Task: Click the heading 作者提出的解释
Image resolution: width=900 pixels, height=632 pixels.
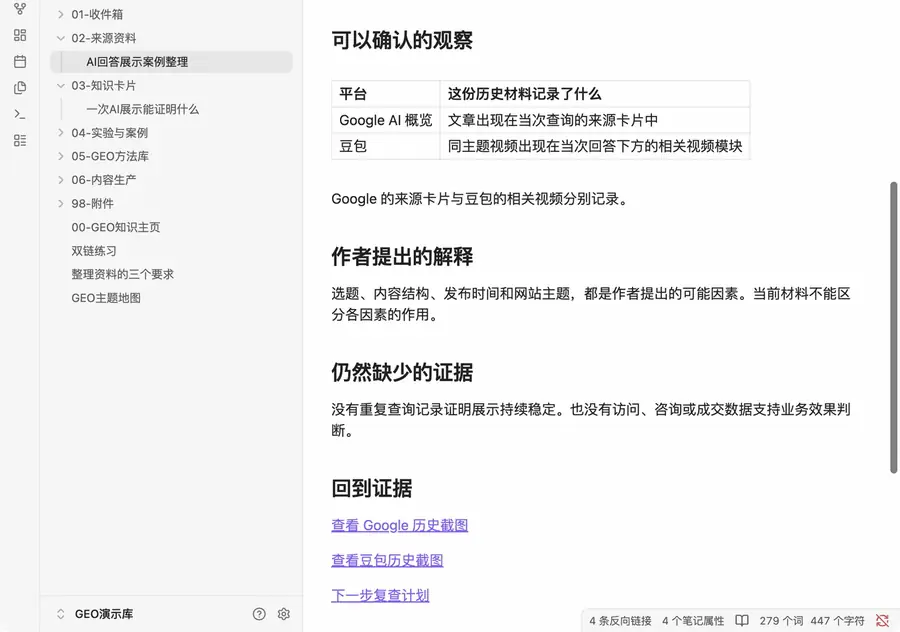Action: [402, 257]
